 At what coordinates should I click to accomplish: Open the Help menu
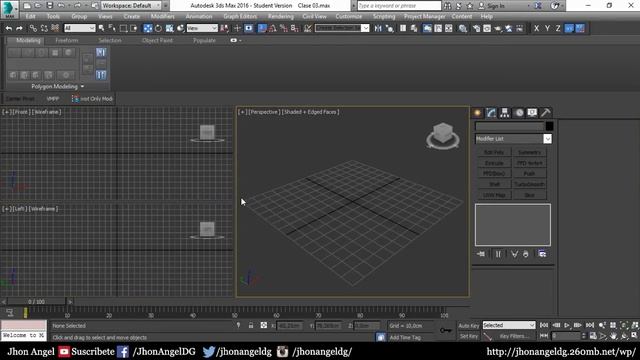coord(486,16)
